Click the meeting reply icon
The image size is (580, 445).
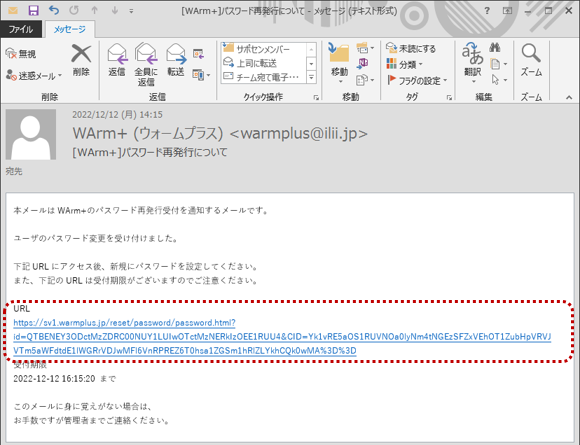point(198,54)
